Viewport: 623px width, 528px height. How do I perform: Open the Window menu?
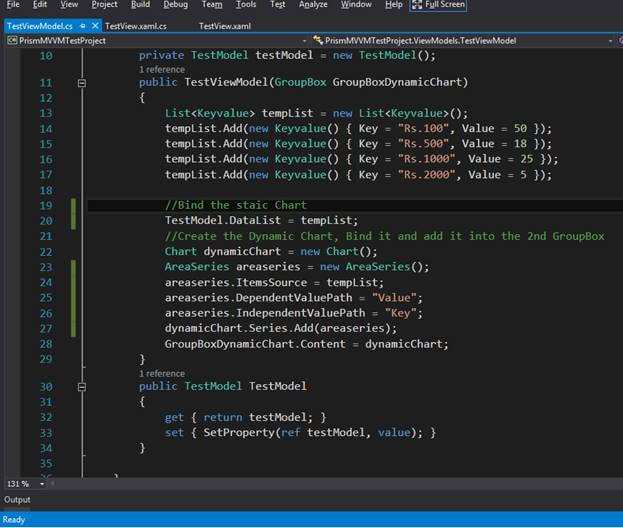(356, 5)
